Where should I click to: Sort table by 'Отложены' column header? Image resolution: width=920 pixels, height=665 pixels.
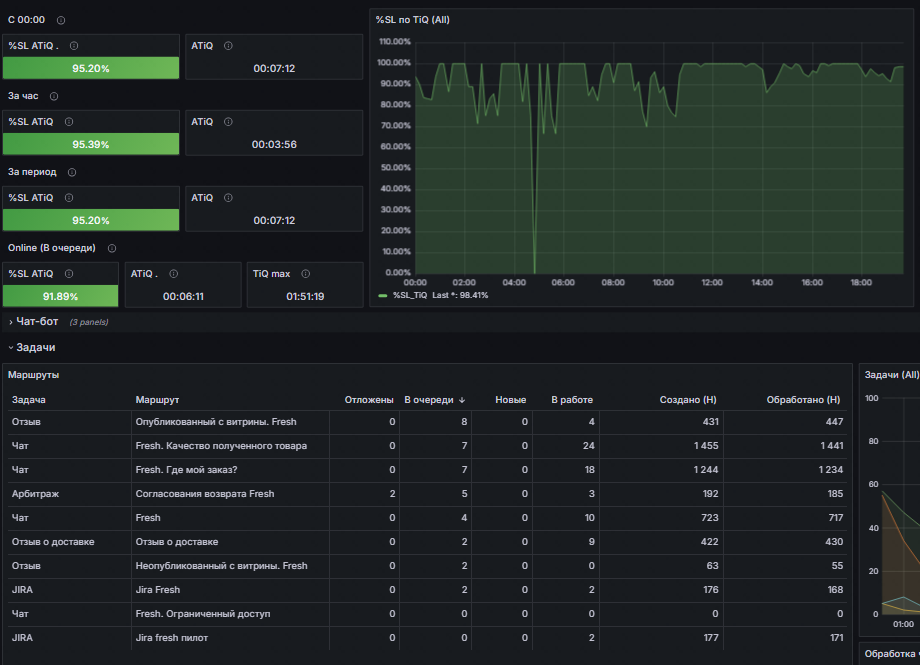pos(368,400)
